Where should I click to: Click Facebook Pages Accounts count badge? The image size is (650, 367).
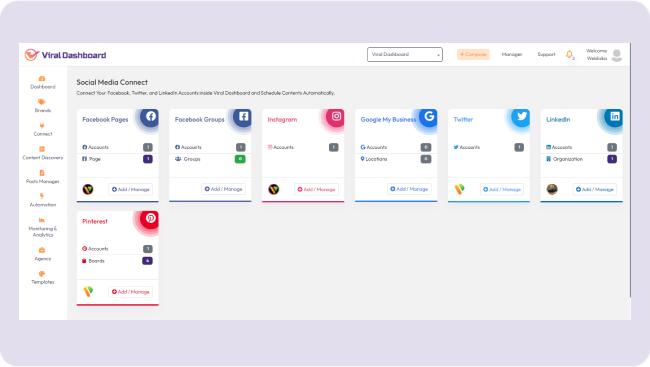[148, 147]
